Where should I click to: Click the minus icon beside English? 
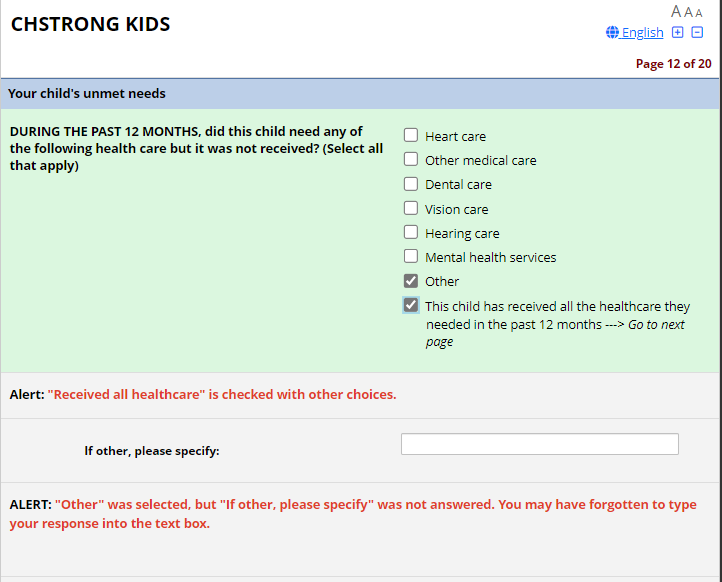click(x=697, y=32)
